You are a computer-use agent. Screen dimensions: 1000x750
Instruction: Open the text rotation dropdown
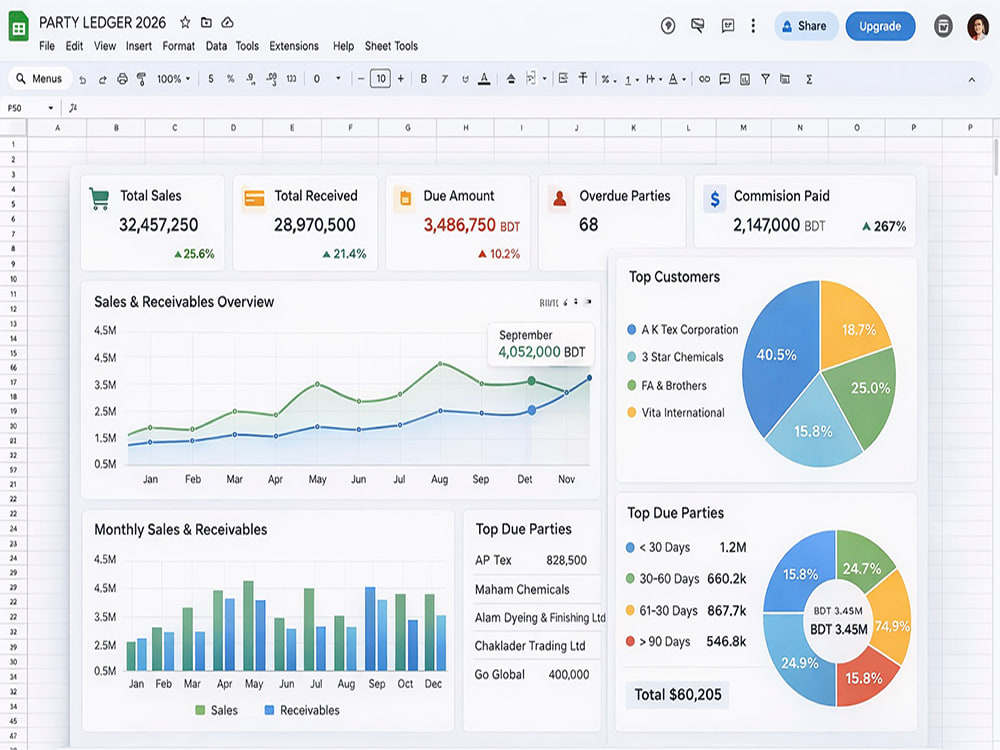pyautogui.click(x=676, y=79)
